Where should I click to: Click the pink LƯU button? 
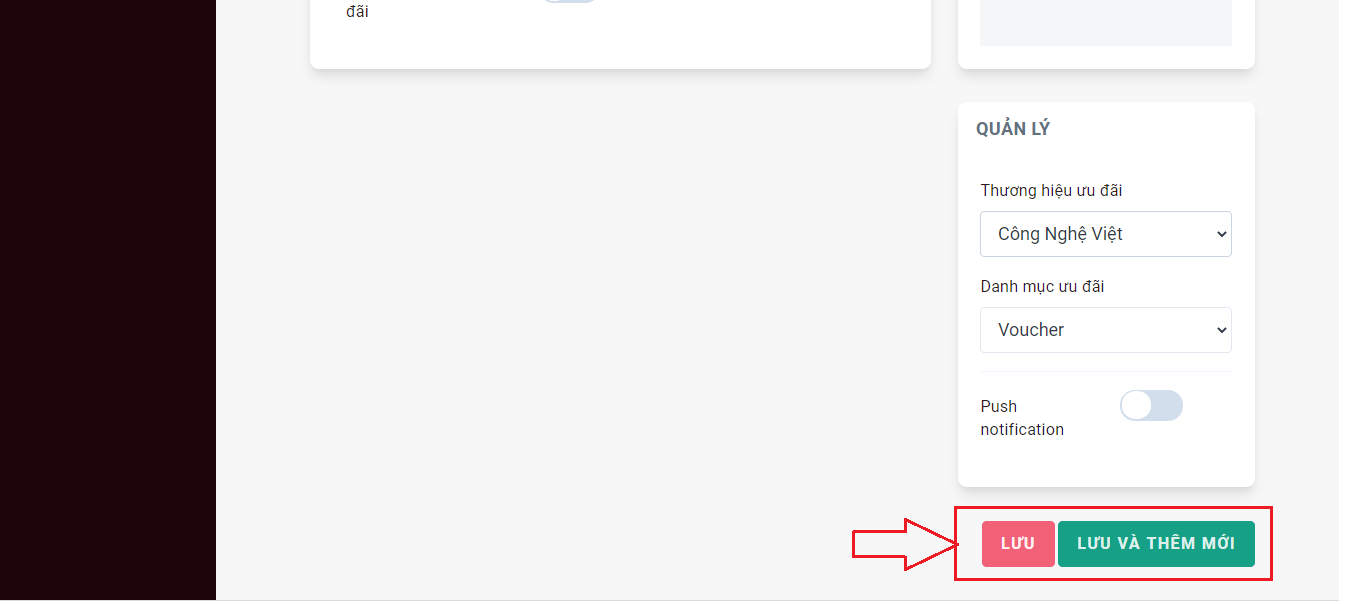(1018, 544)
